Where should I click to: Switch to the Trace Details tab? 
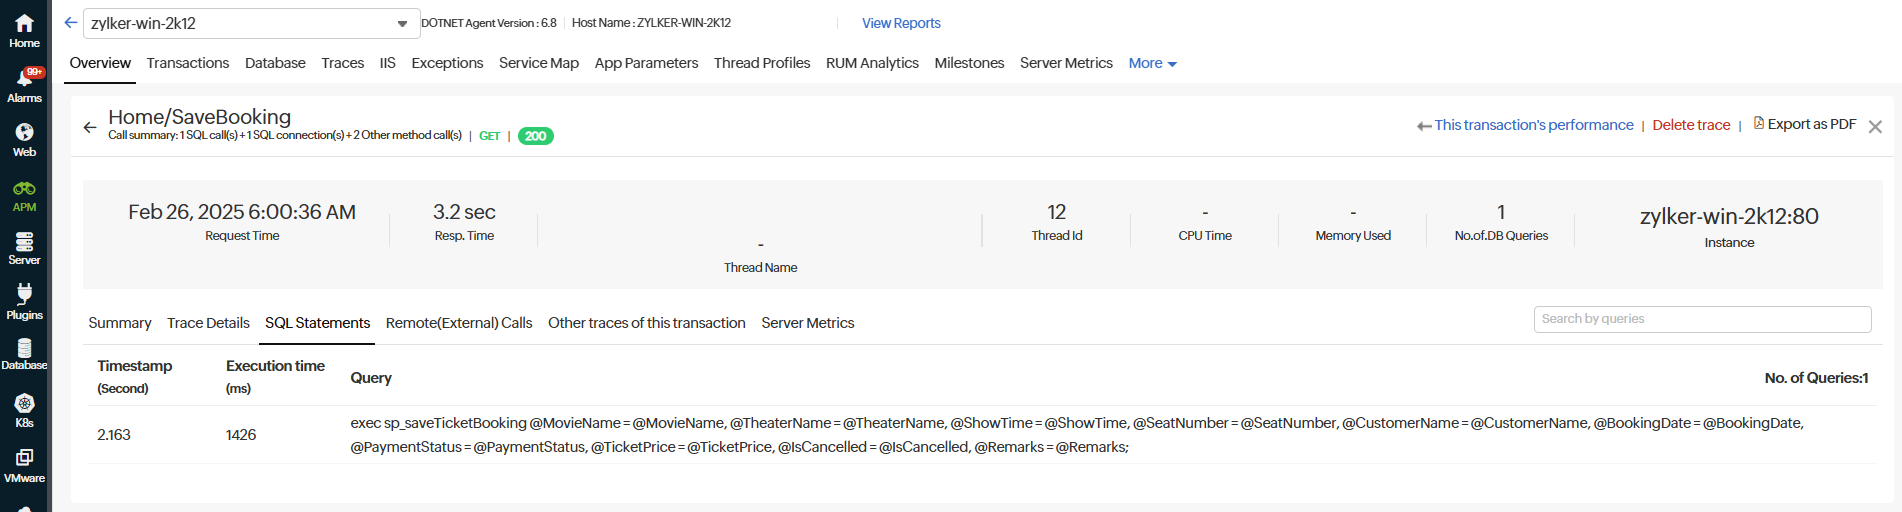(208, 323)
